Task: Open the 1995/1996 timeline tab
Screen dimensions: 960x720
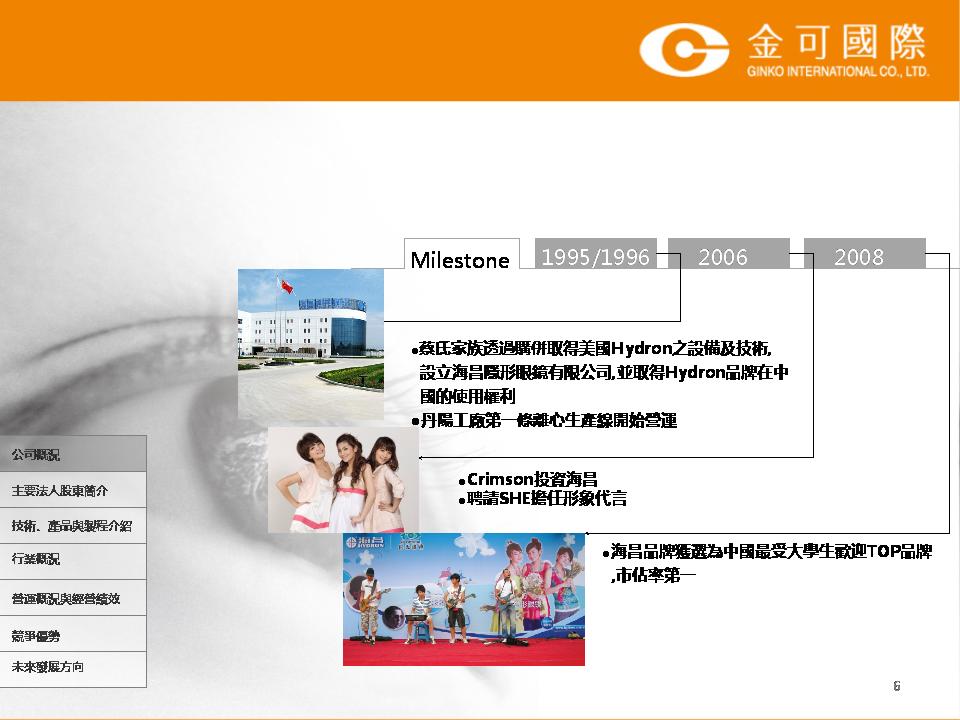Action: click(596, 253)
